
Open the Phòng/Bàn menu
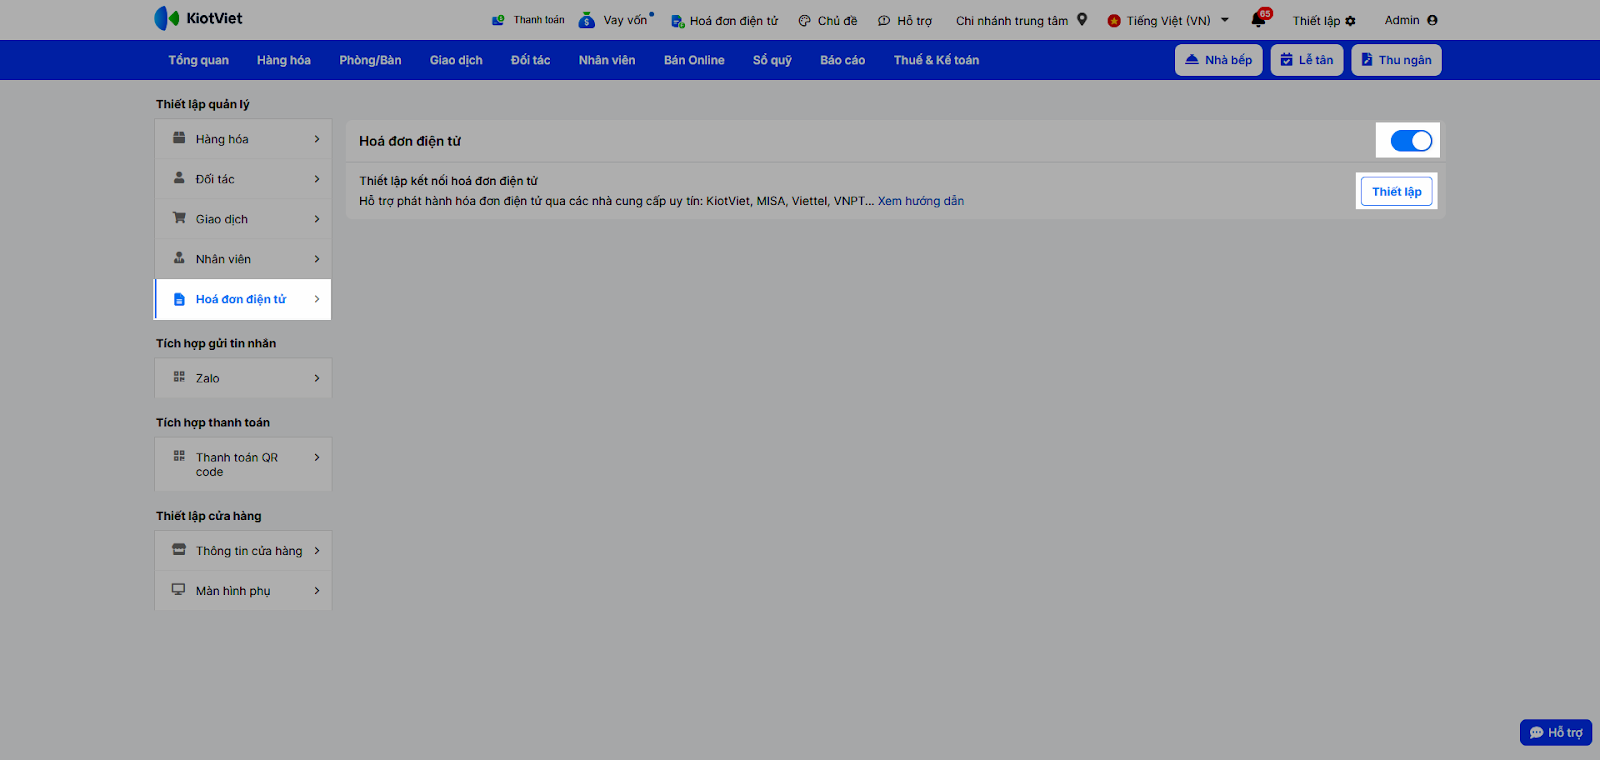coord(370,60)
